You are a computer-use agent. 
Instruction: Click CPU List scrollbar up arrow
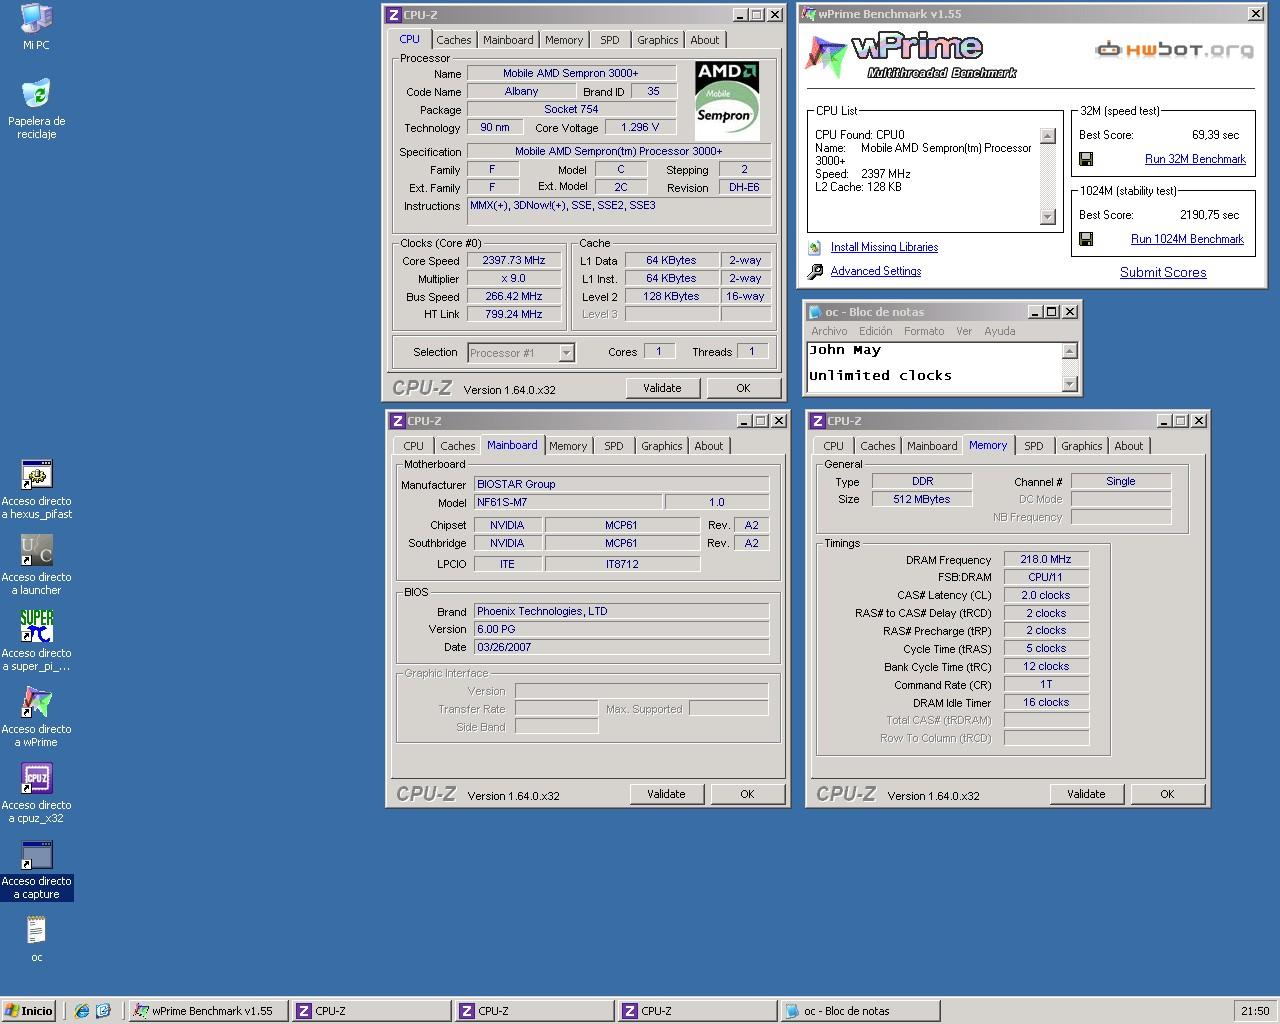pyautogui.click(x=1048, y=136)
